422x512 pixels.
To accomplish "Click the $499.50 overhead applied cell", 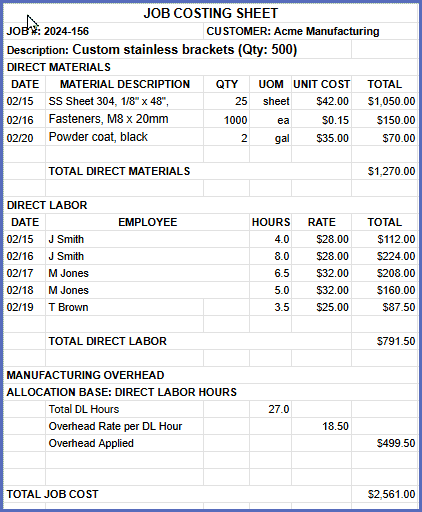I will coord(385,443).
